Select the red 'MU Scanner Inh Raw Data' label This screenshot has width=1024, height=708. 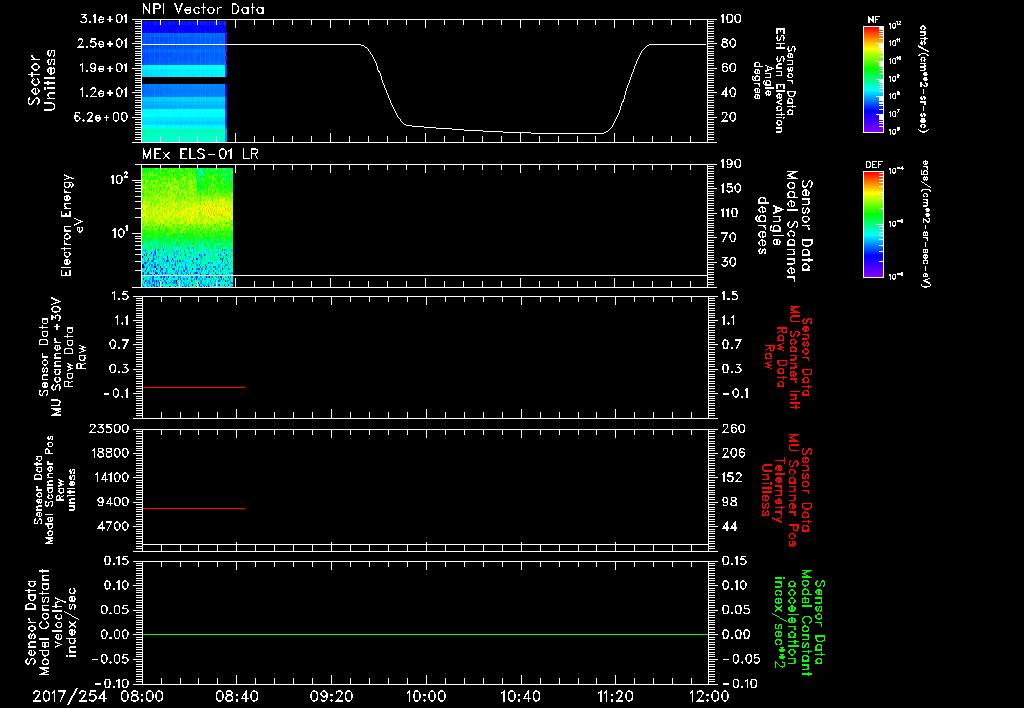788,357
